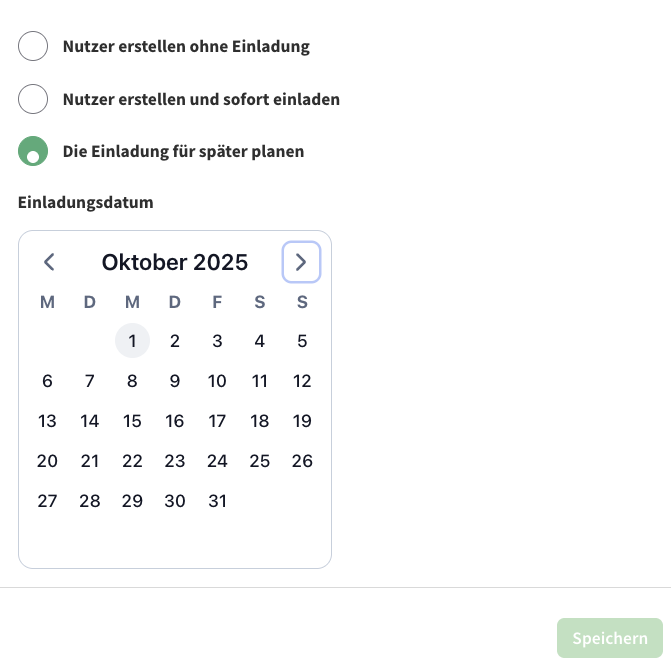
Task: Select October 15 as invitation date
Action: point(132,421)
